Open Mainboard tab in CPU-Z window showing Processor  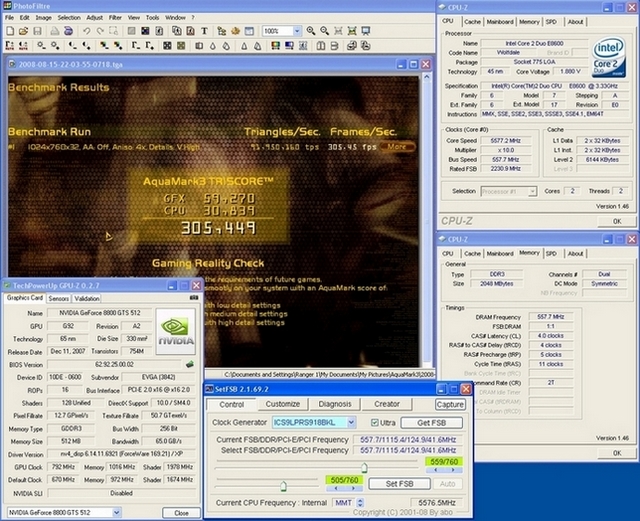point(500,22)
